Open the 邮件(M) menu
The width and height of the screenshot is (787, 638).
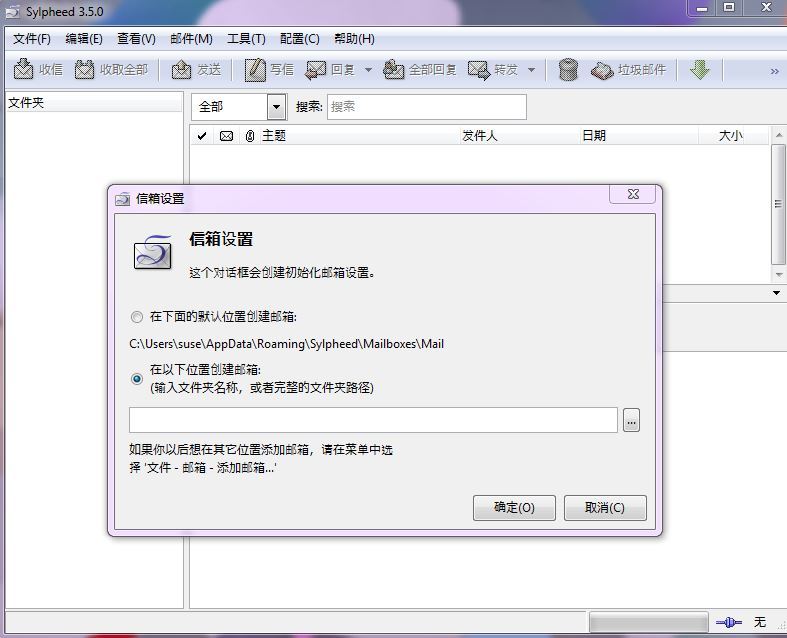191,39
